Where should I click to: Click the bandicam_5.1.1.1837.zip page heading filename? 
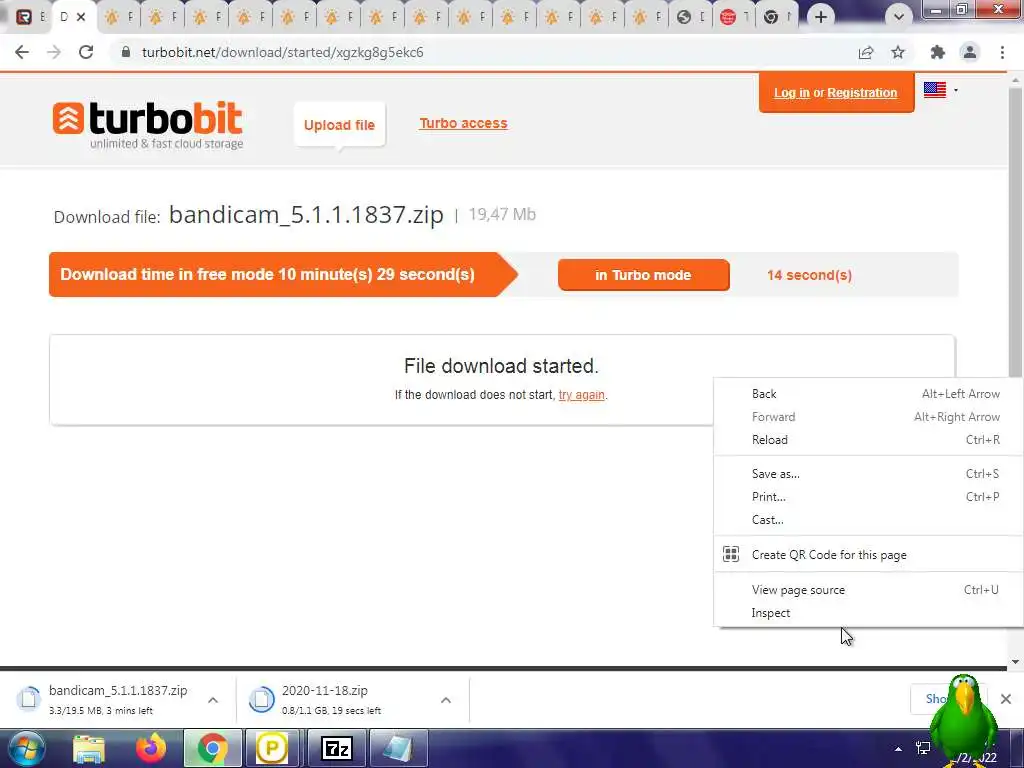tap(306, 215)
